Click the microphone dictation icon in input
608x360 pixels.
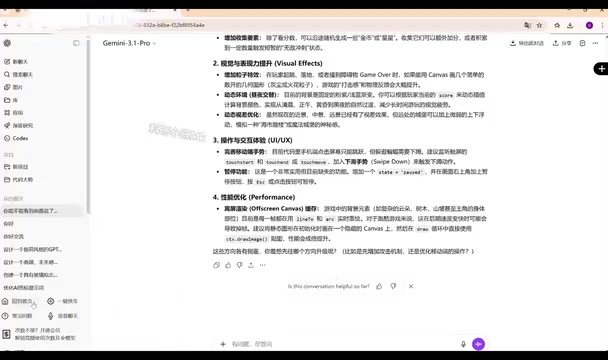coord(463,344)
